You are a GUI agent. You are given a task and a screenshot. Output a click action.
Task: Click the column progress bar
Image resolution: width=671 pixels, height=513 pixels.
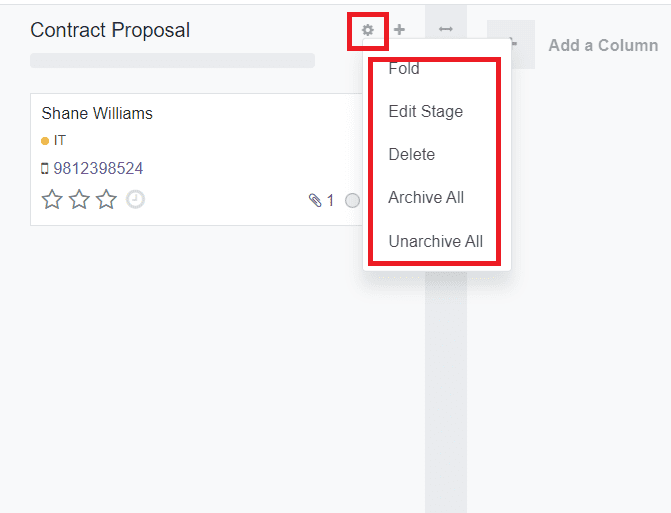click(172, 60)
